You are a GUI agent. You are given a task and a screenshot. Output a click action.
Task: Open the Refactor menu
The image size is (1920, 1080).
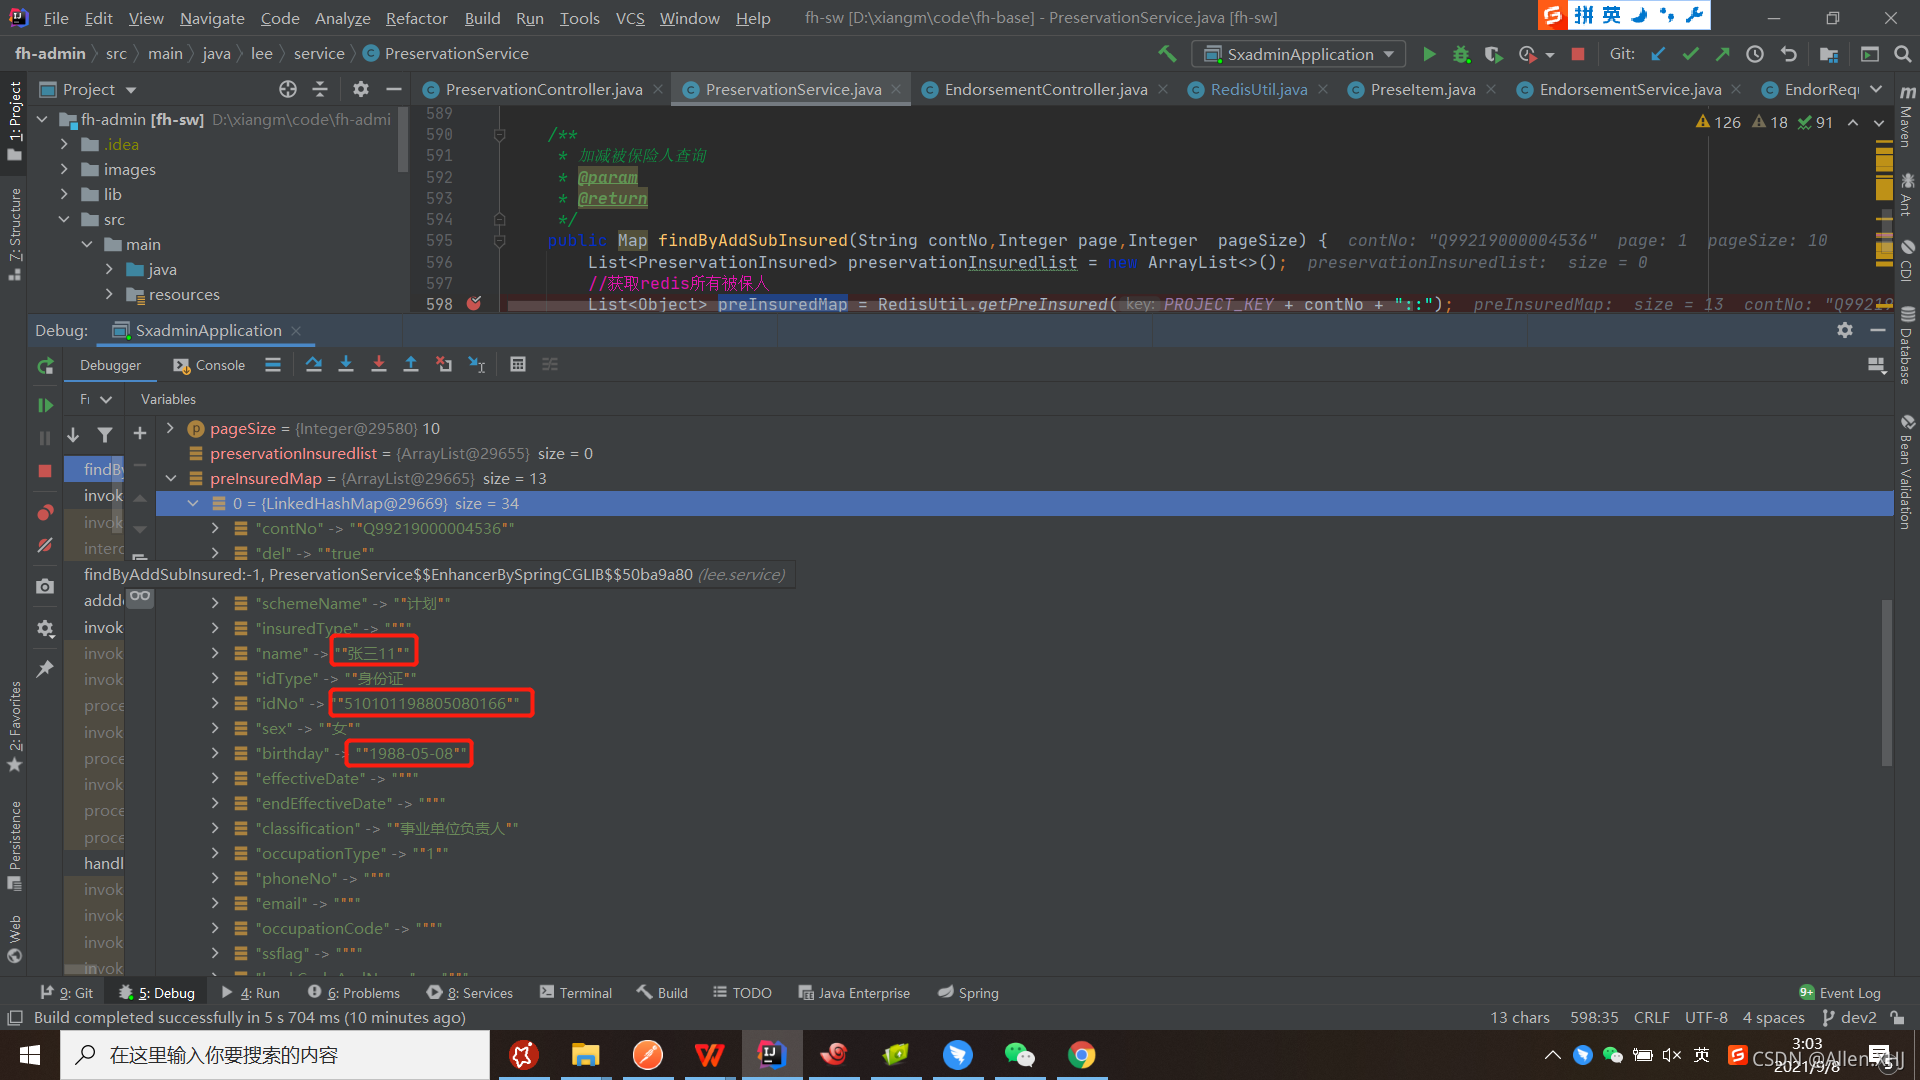tap(416, 18)
